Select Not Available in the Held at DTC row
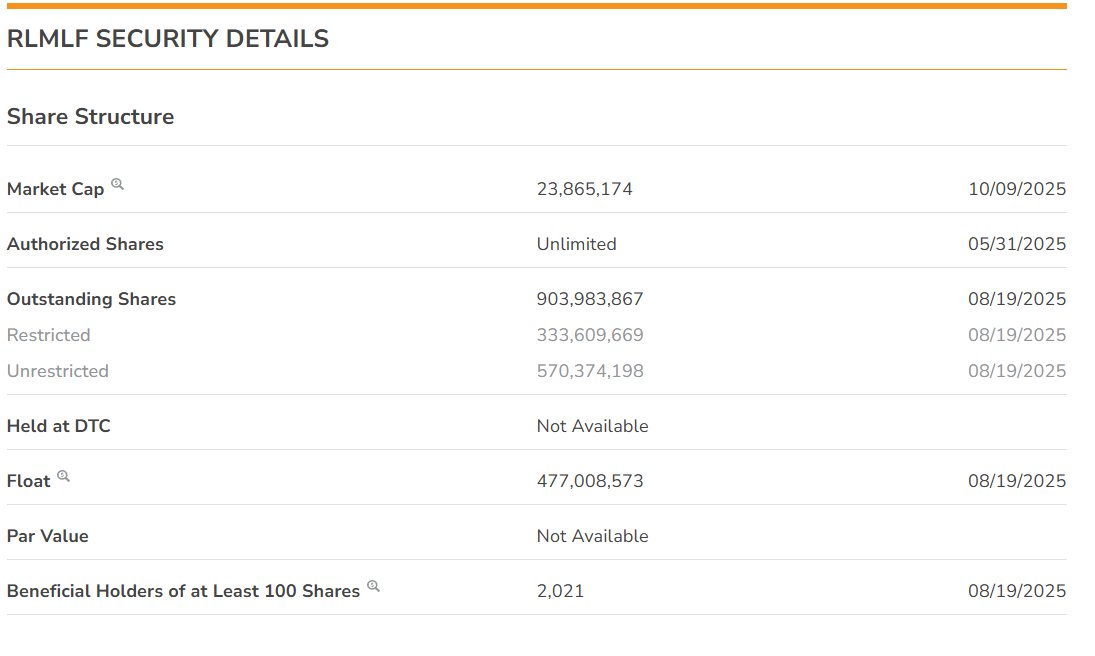Screen dimensions: 1095x656 [592, 426]
